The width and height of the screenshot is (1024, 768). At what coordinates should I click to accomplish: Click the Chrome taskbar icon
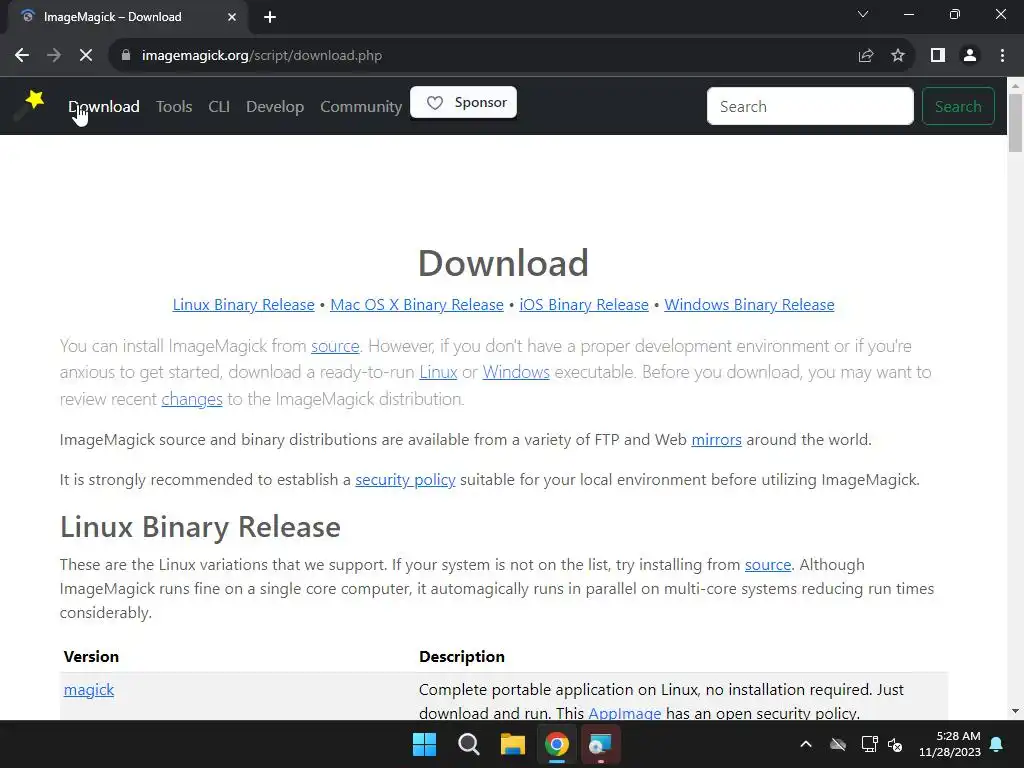557,744
